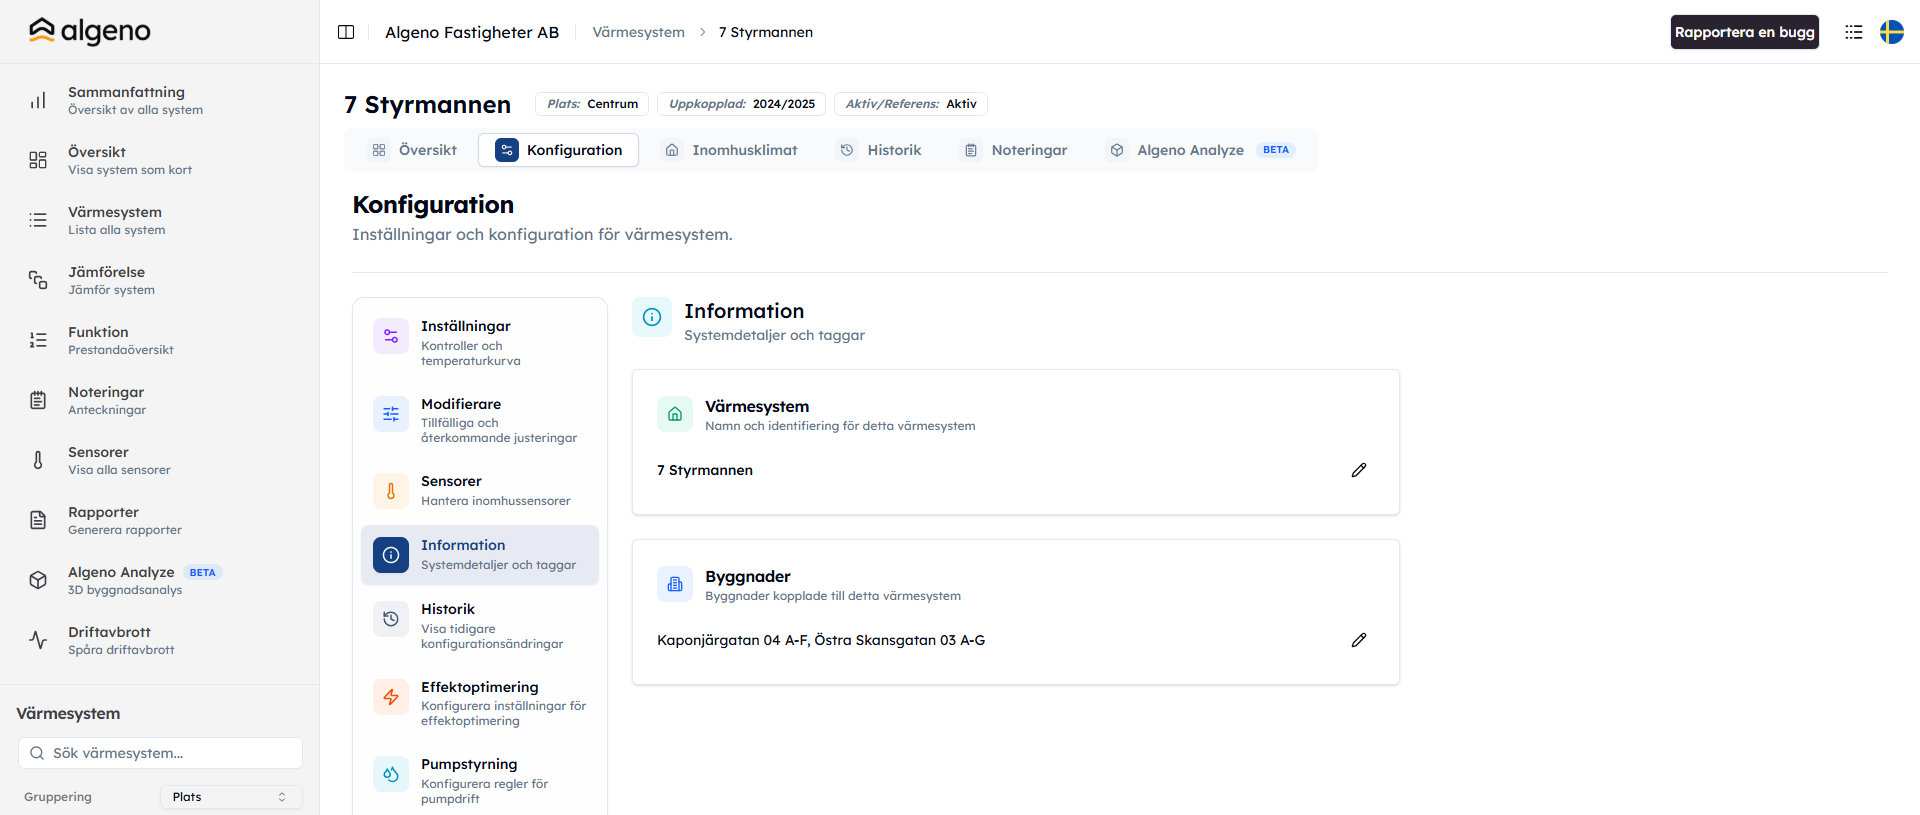Open the Algeno Analyze BETA tab
This screenshot has height=815, width=1920.
click(x=1201, y=150)
